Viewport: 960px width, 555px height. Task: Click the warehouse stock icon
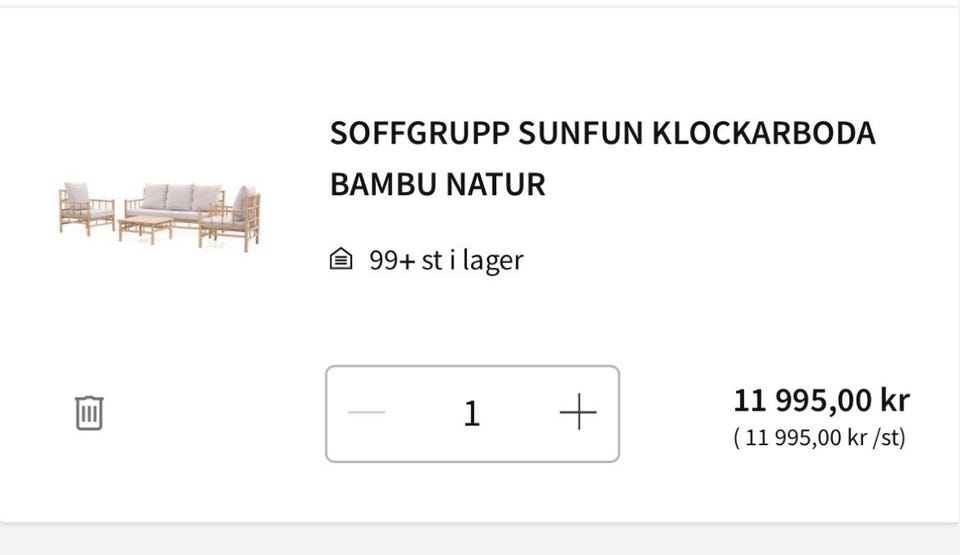click(341, 261)
